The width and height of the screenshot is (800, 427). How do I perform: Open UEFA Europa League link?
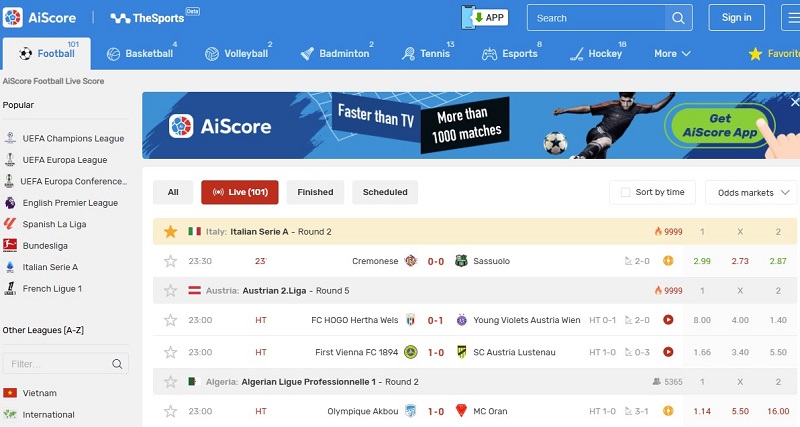click(x=65, y=160)
